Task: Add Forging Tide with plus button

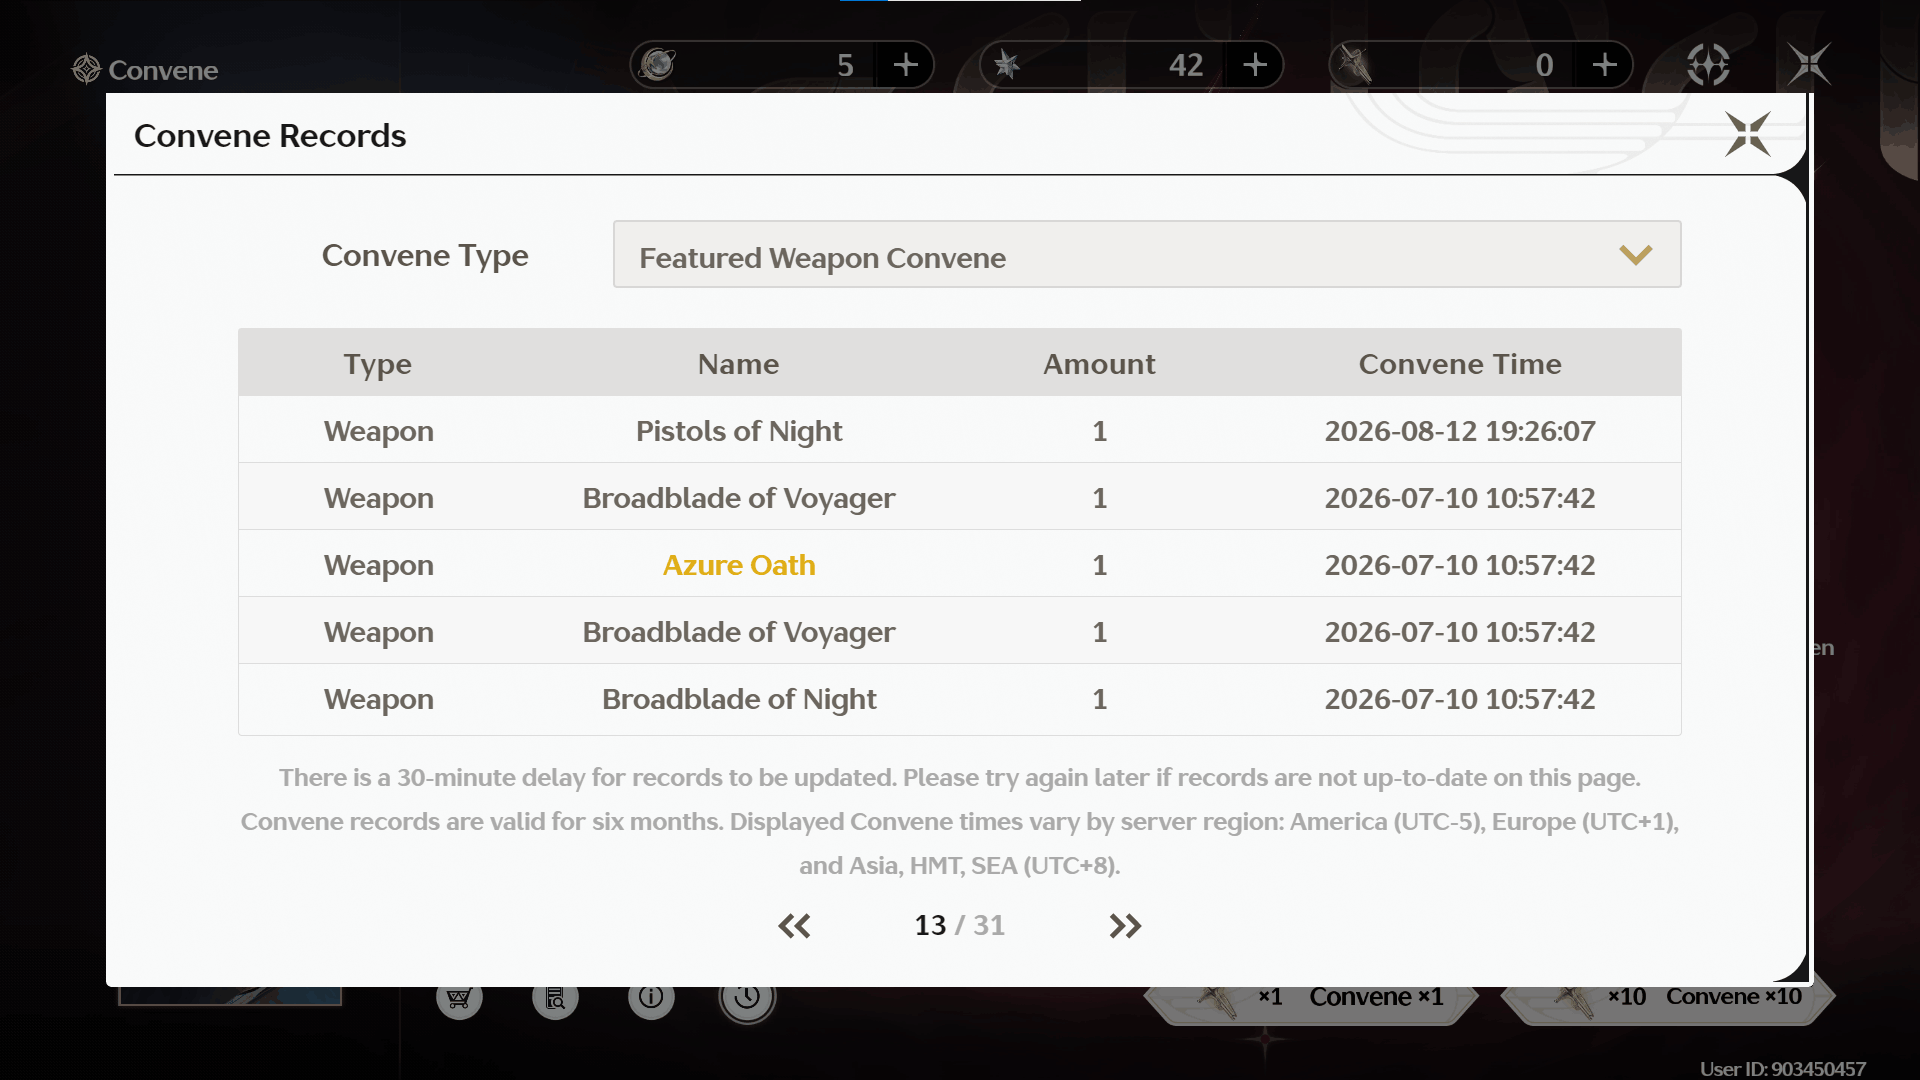Action: point(1604,65)
